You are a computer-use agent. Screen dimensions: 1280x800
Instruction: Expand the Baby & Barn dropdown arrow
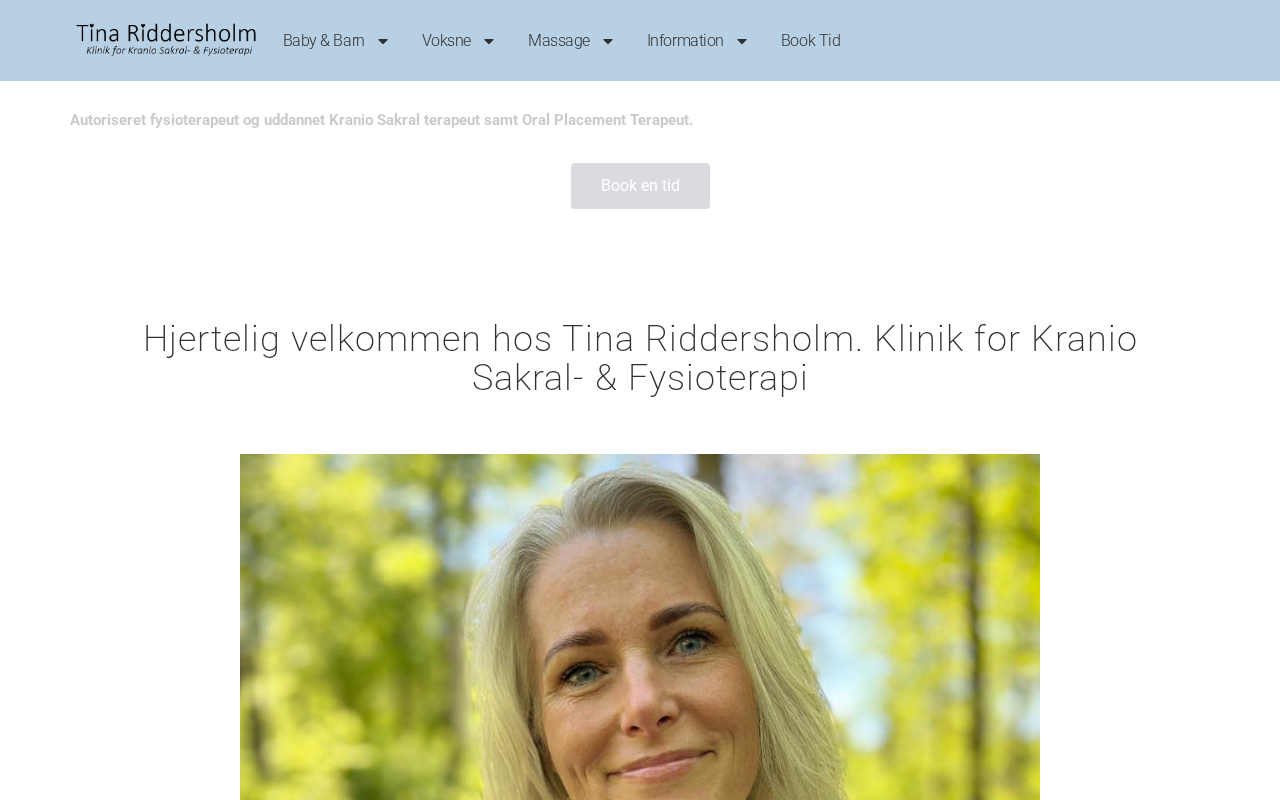(382, 41)
